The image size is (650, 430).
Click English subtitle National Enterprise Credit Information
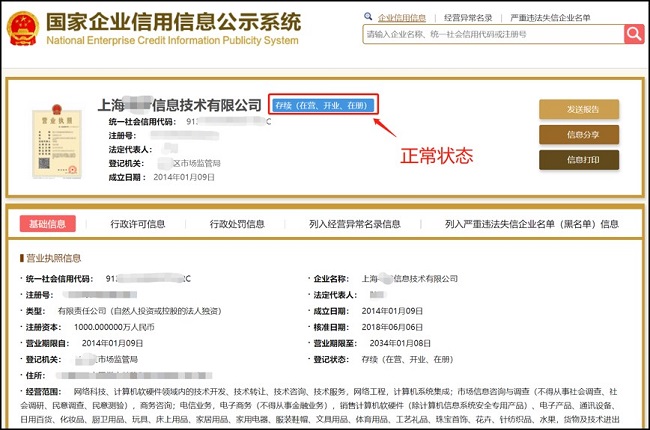tap(172, 41)
